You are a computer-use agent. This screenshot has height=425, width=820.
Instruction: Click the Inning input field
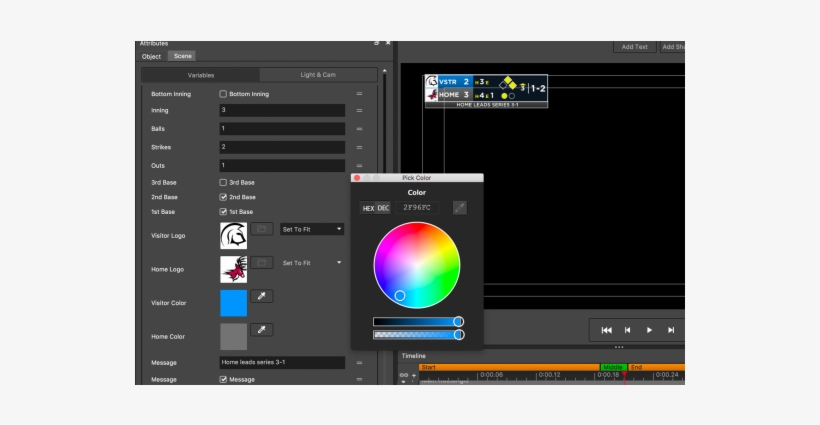coord(282,110)
